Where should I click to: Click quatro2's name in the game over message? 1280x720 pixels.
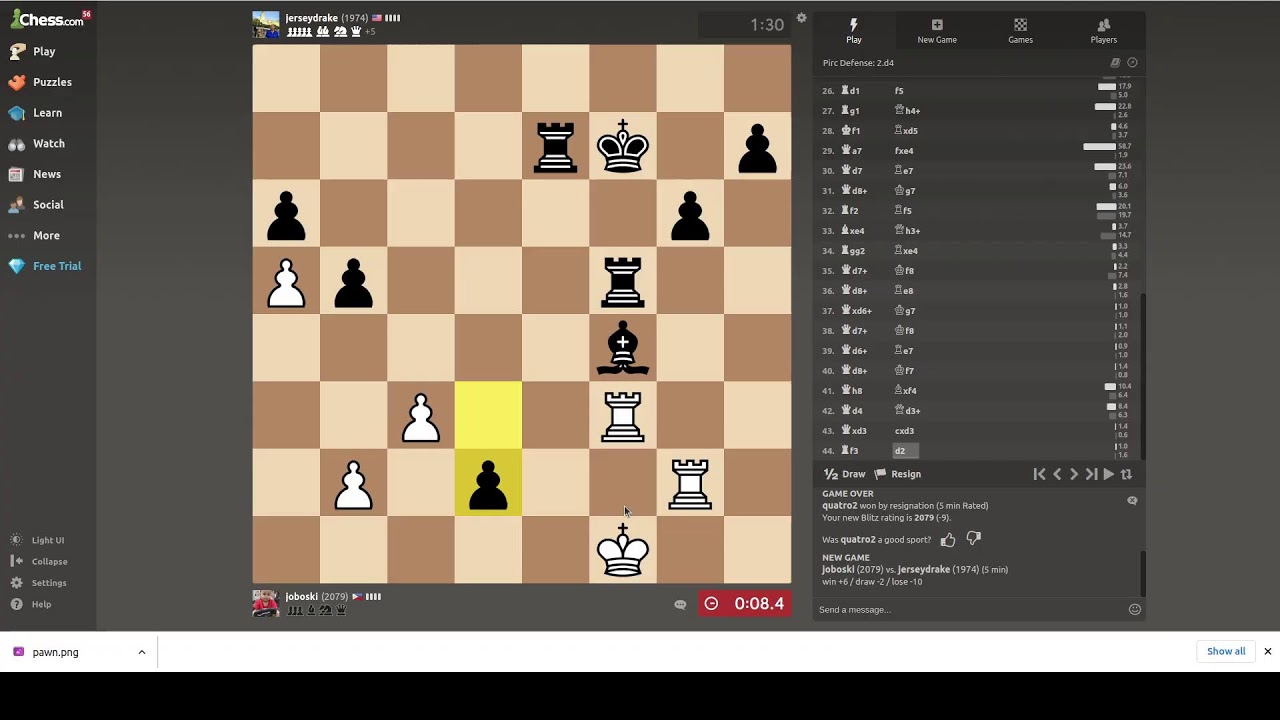point(838,506)
